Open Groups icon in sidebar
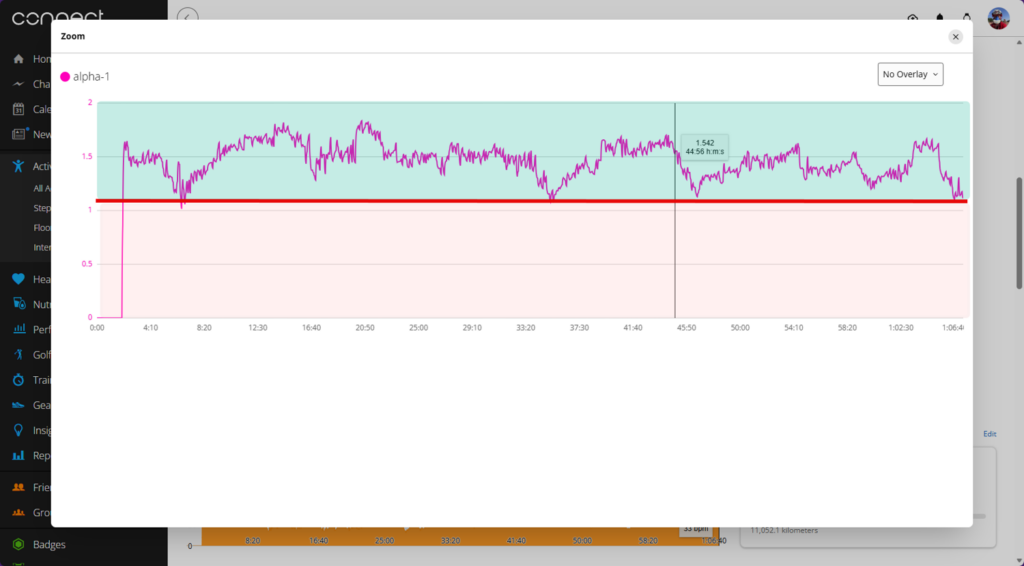The image size is (1024, 566). tap(18, 512)
